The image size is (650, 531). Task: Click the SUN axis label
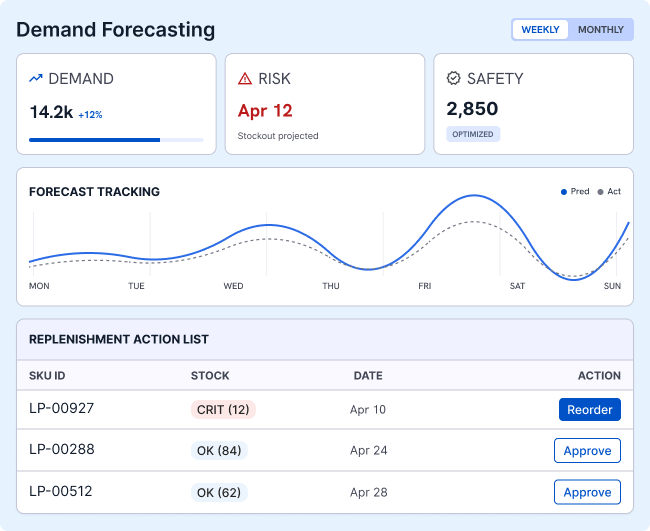point(612,286)
